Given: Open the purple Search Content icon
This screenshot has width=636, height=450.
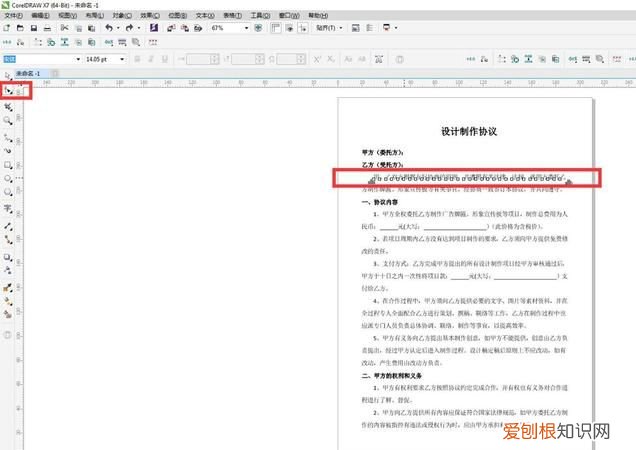Looking at the screenshot, I should [154, 28].
